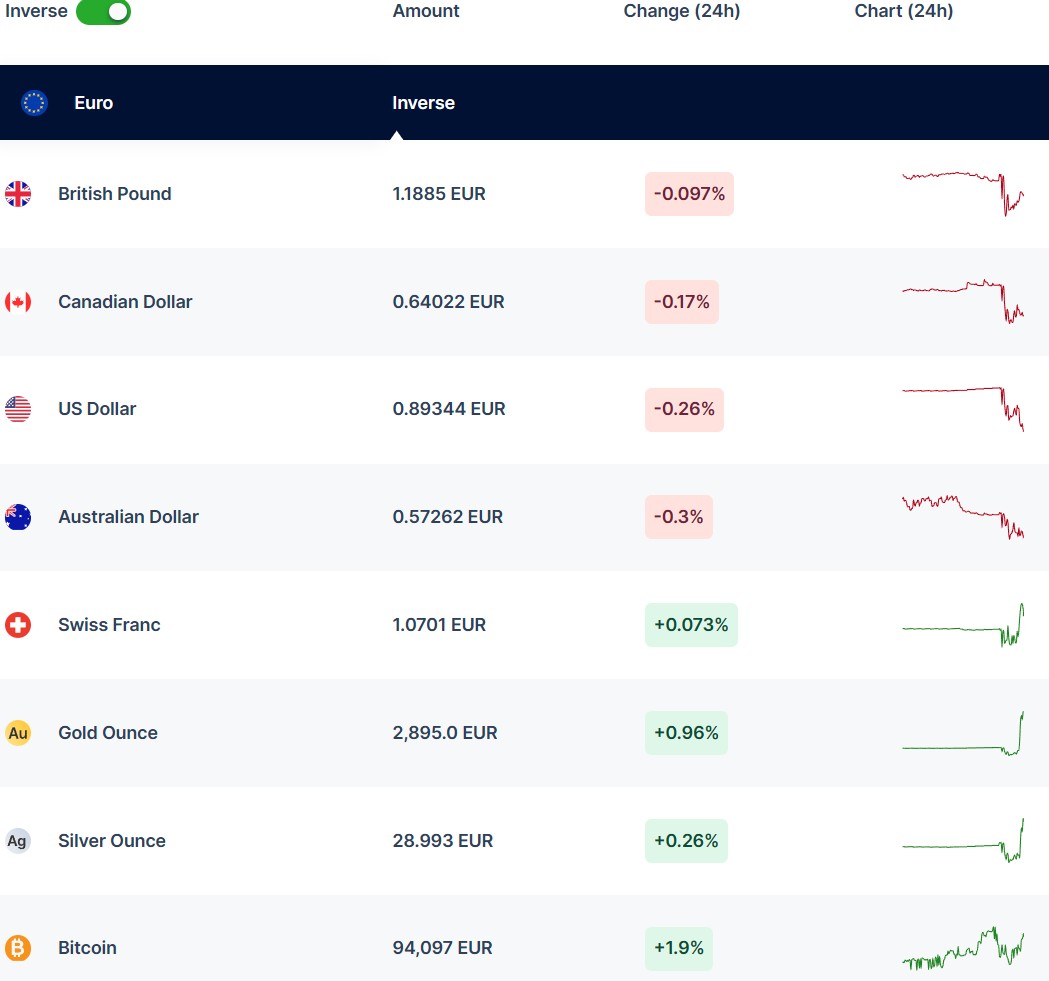Screen dimensions: 1049x981
Task: Toggle the Inverse switch off
Action: pos(103,12)
